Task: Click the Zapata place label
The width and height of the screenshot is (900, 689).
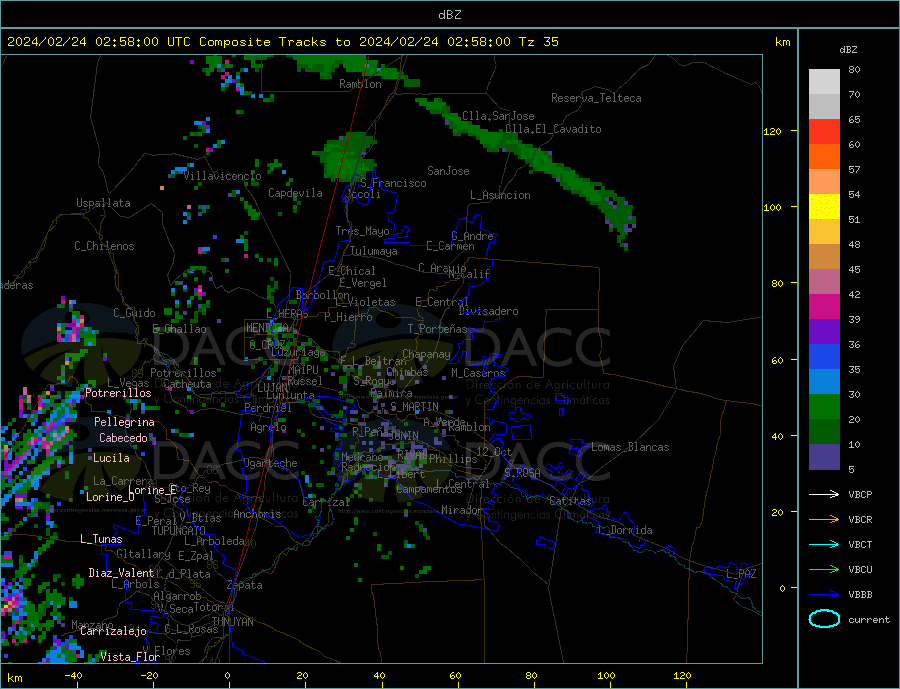Action: click(245, 585)
